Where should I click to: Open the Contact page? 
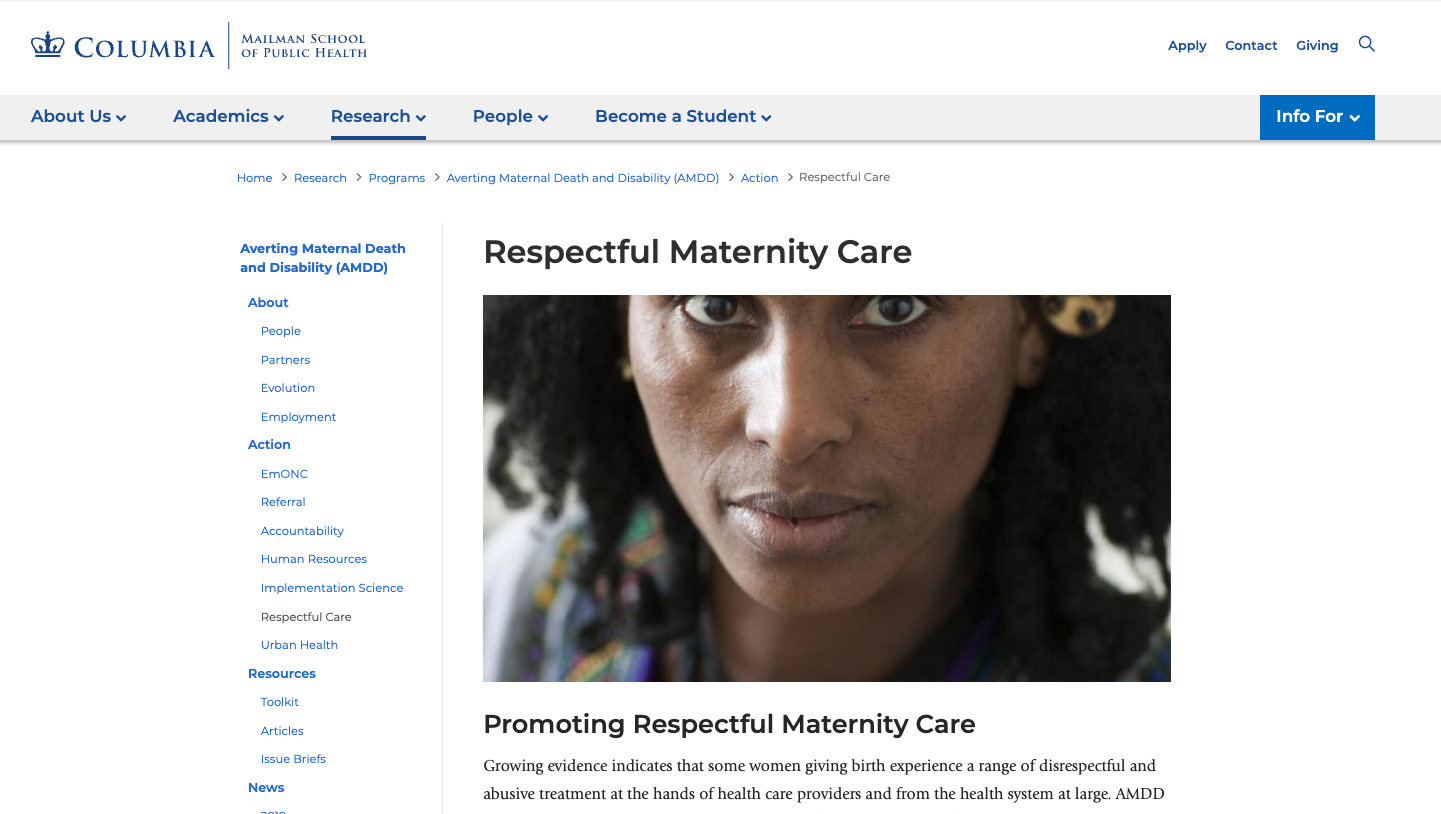click(1251, 45)
